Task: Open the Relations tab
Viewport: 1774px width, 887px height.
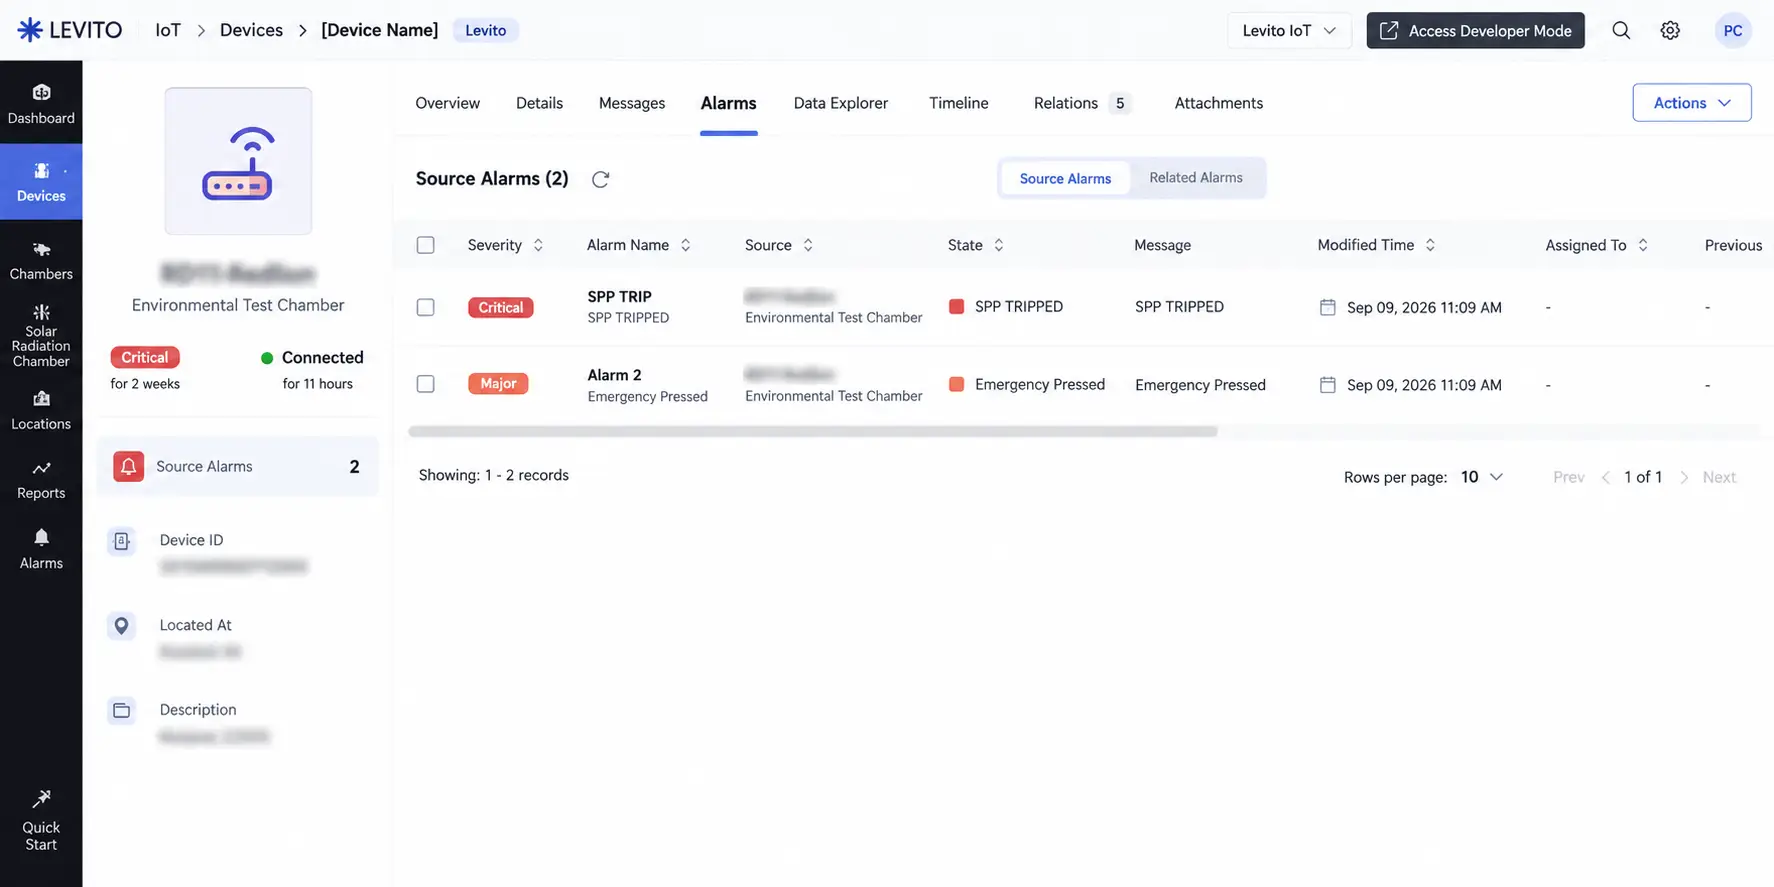Action: 1082,103
